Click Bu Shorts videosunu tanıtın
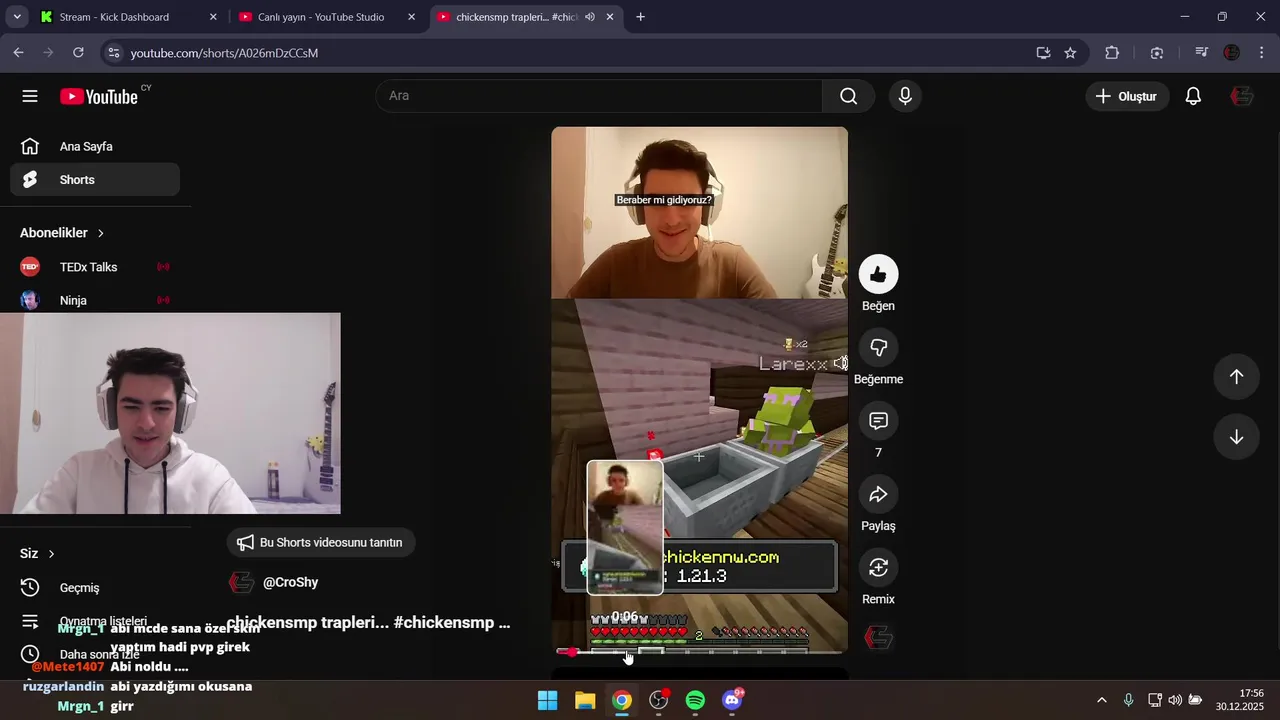This screenshot has width=1280, height=720. (x=321, y=543)
